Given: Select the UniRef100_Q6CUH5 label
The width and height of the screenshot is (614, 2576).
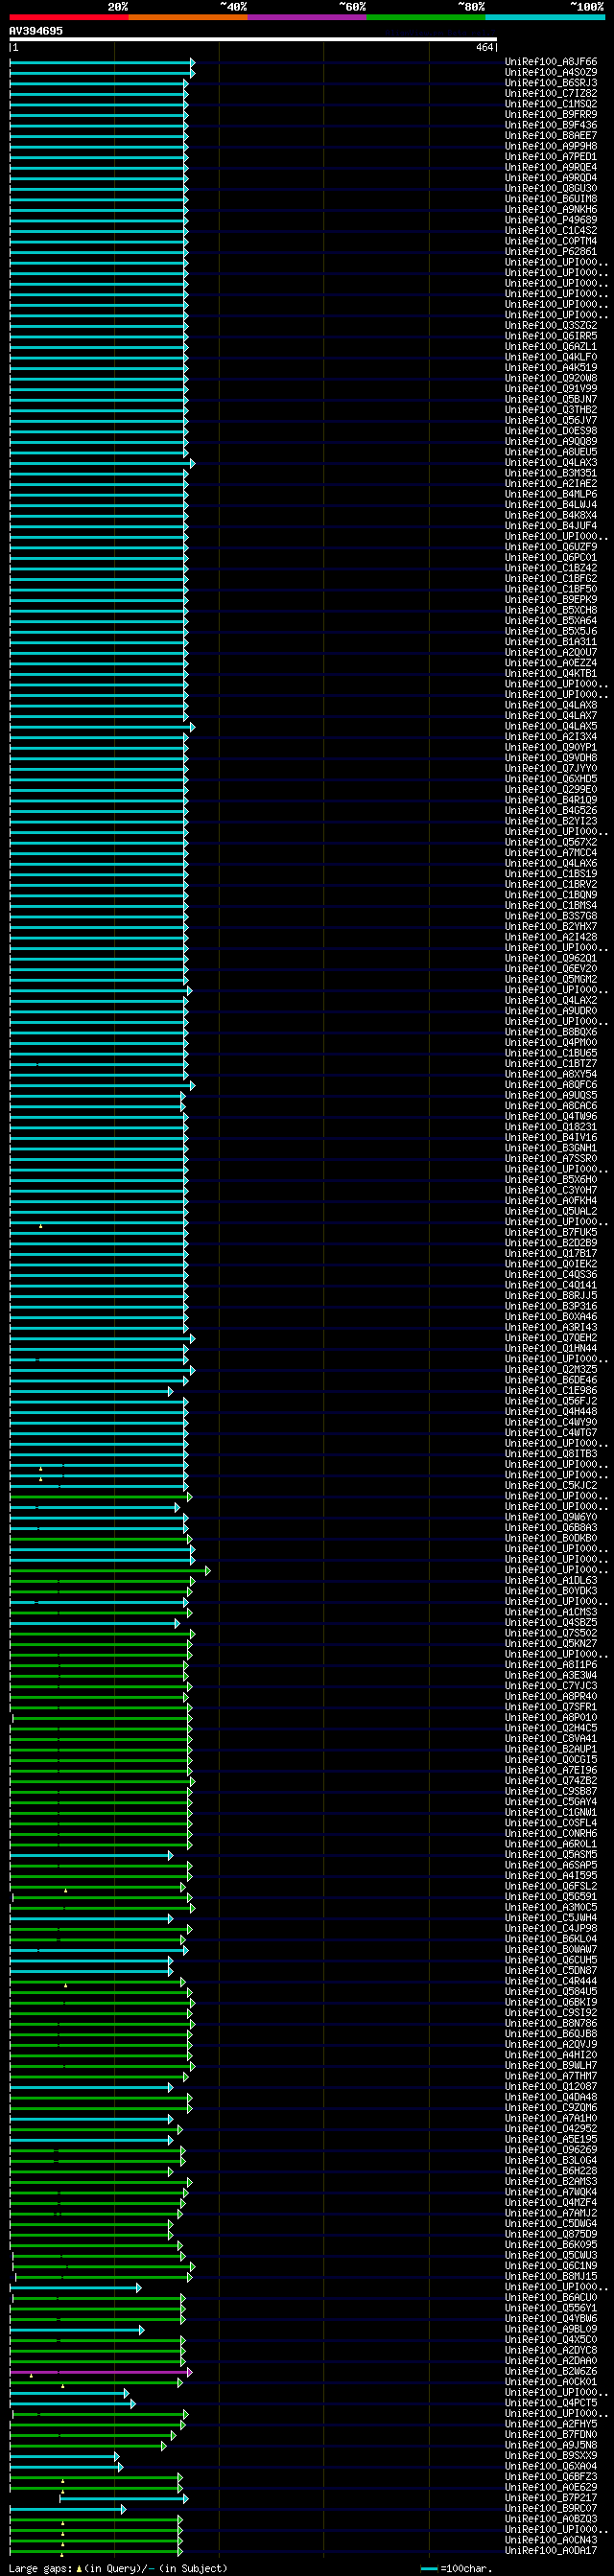Looking at the screenshot, I should pyautogui.click(x=551, y=1959).
